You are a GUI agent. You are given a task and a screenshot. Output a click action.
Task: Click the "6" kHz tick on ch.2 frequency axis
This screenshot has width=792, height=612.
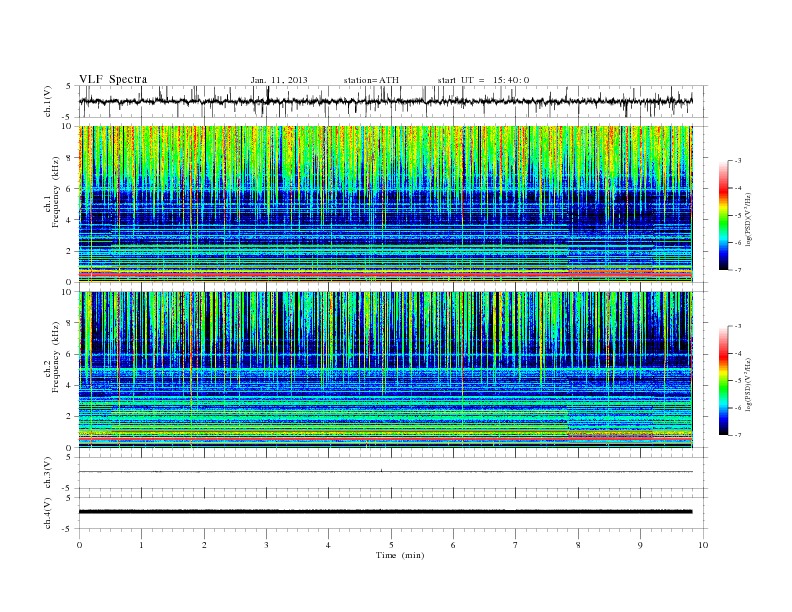(x=69, y=354)
